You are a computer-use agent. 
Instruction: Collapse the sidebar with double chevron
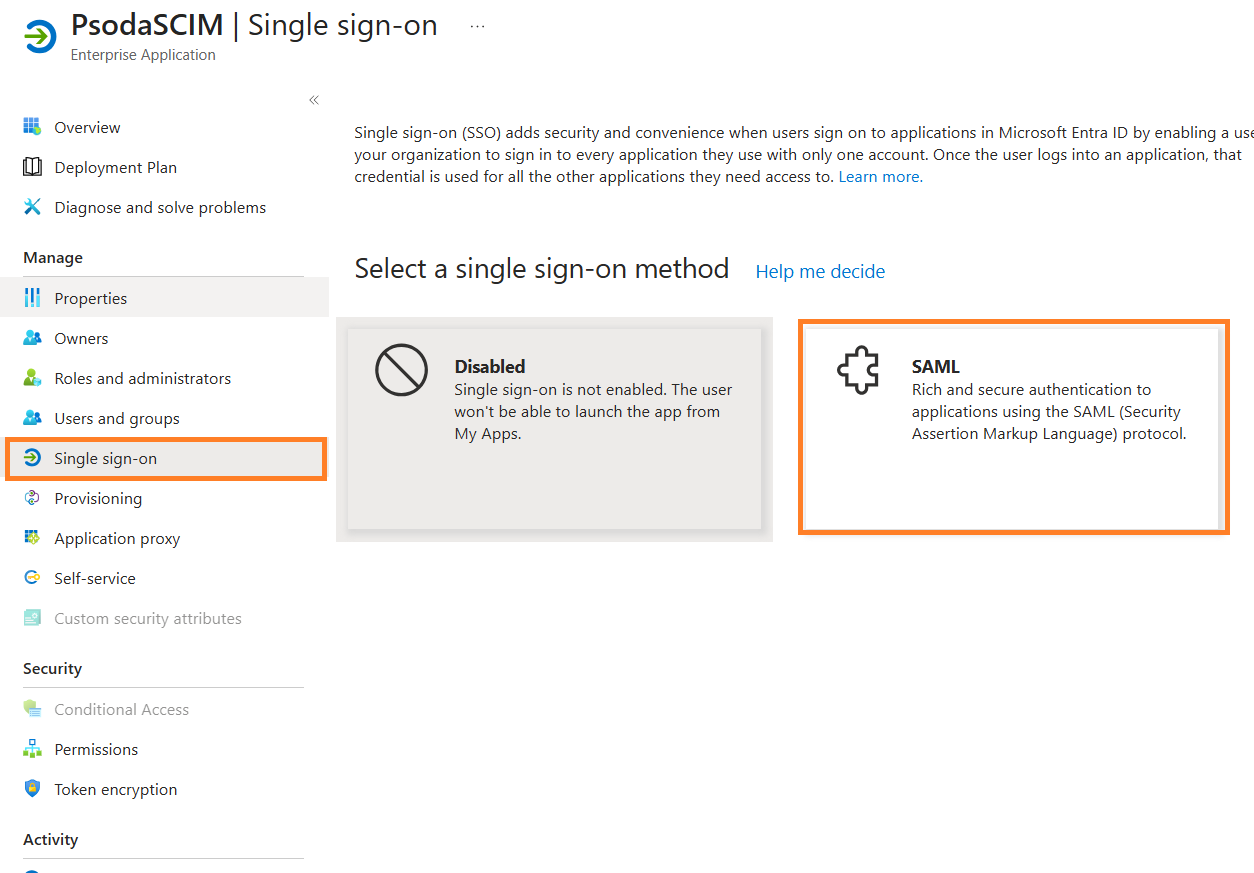pyautogui.click(x=314, y=100)
